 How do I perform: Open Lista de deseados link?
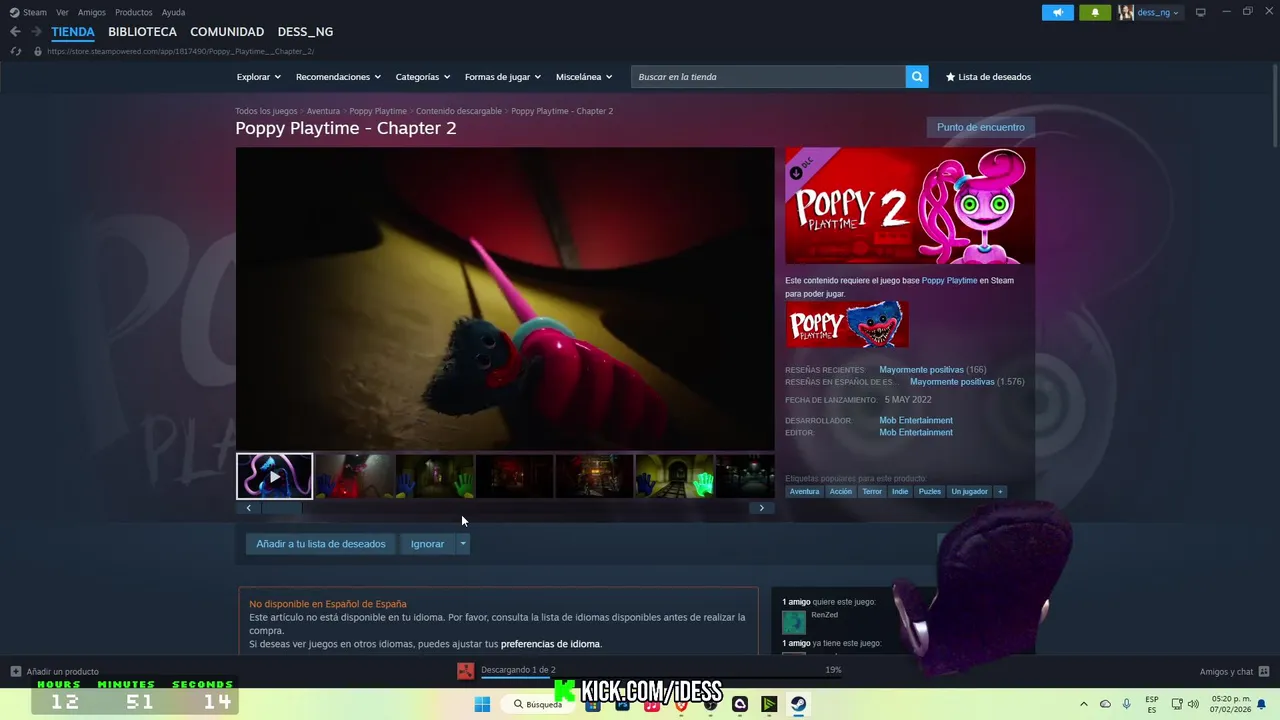(988, 77)
